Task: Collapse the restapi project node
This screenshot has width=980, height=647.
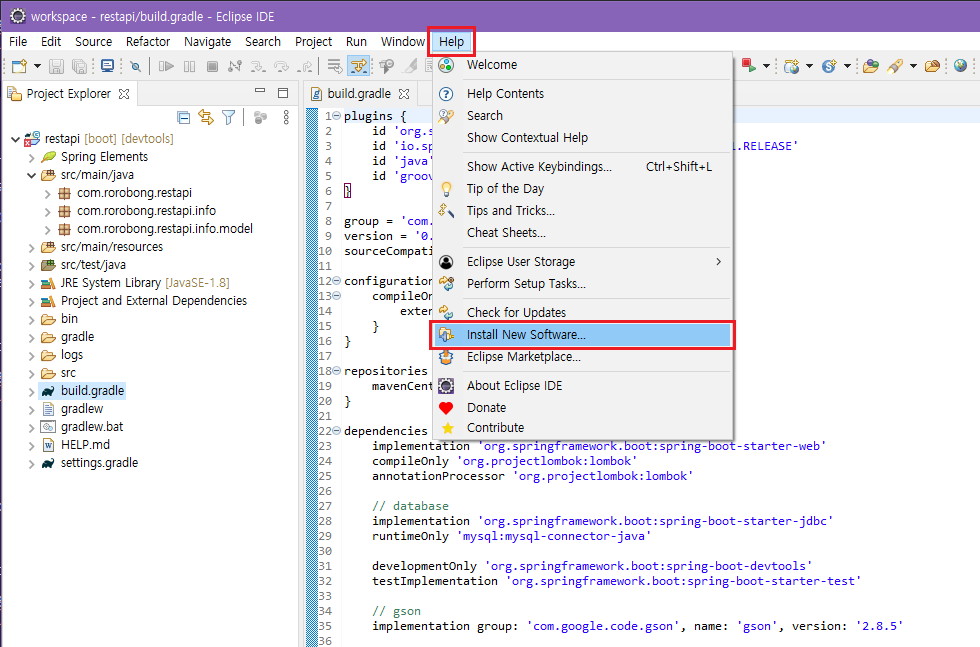Action: 16,139
